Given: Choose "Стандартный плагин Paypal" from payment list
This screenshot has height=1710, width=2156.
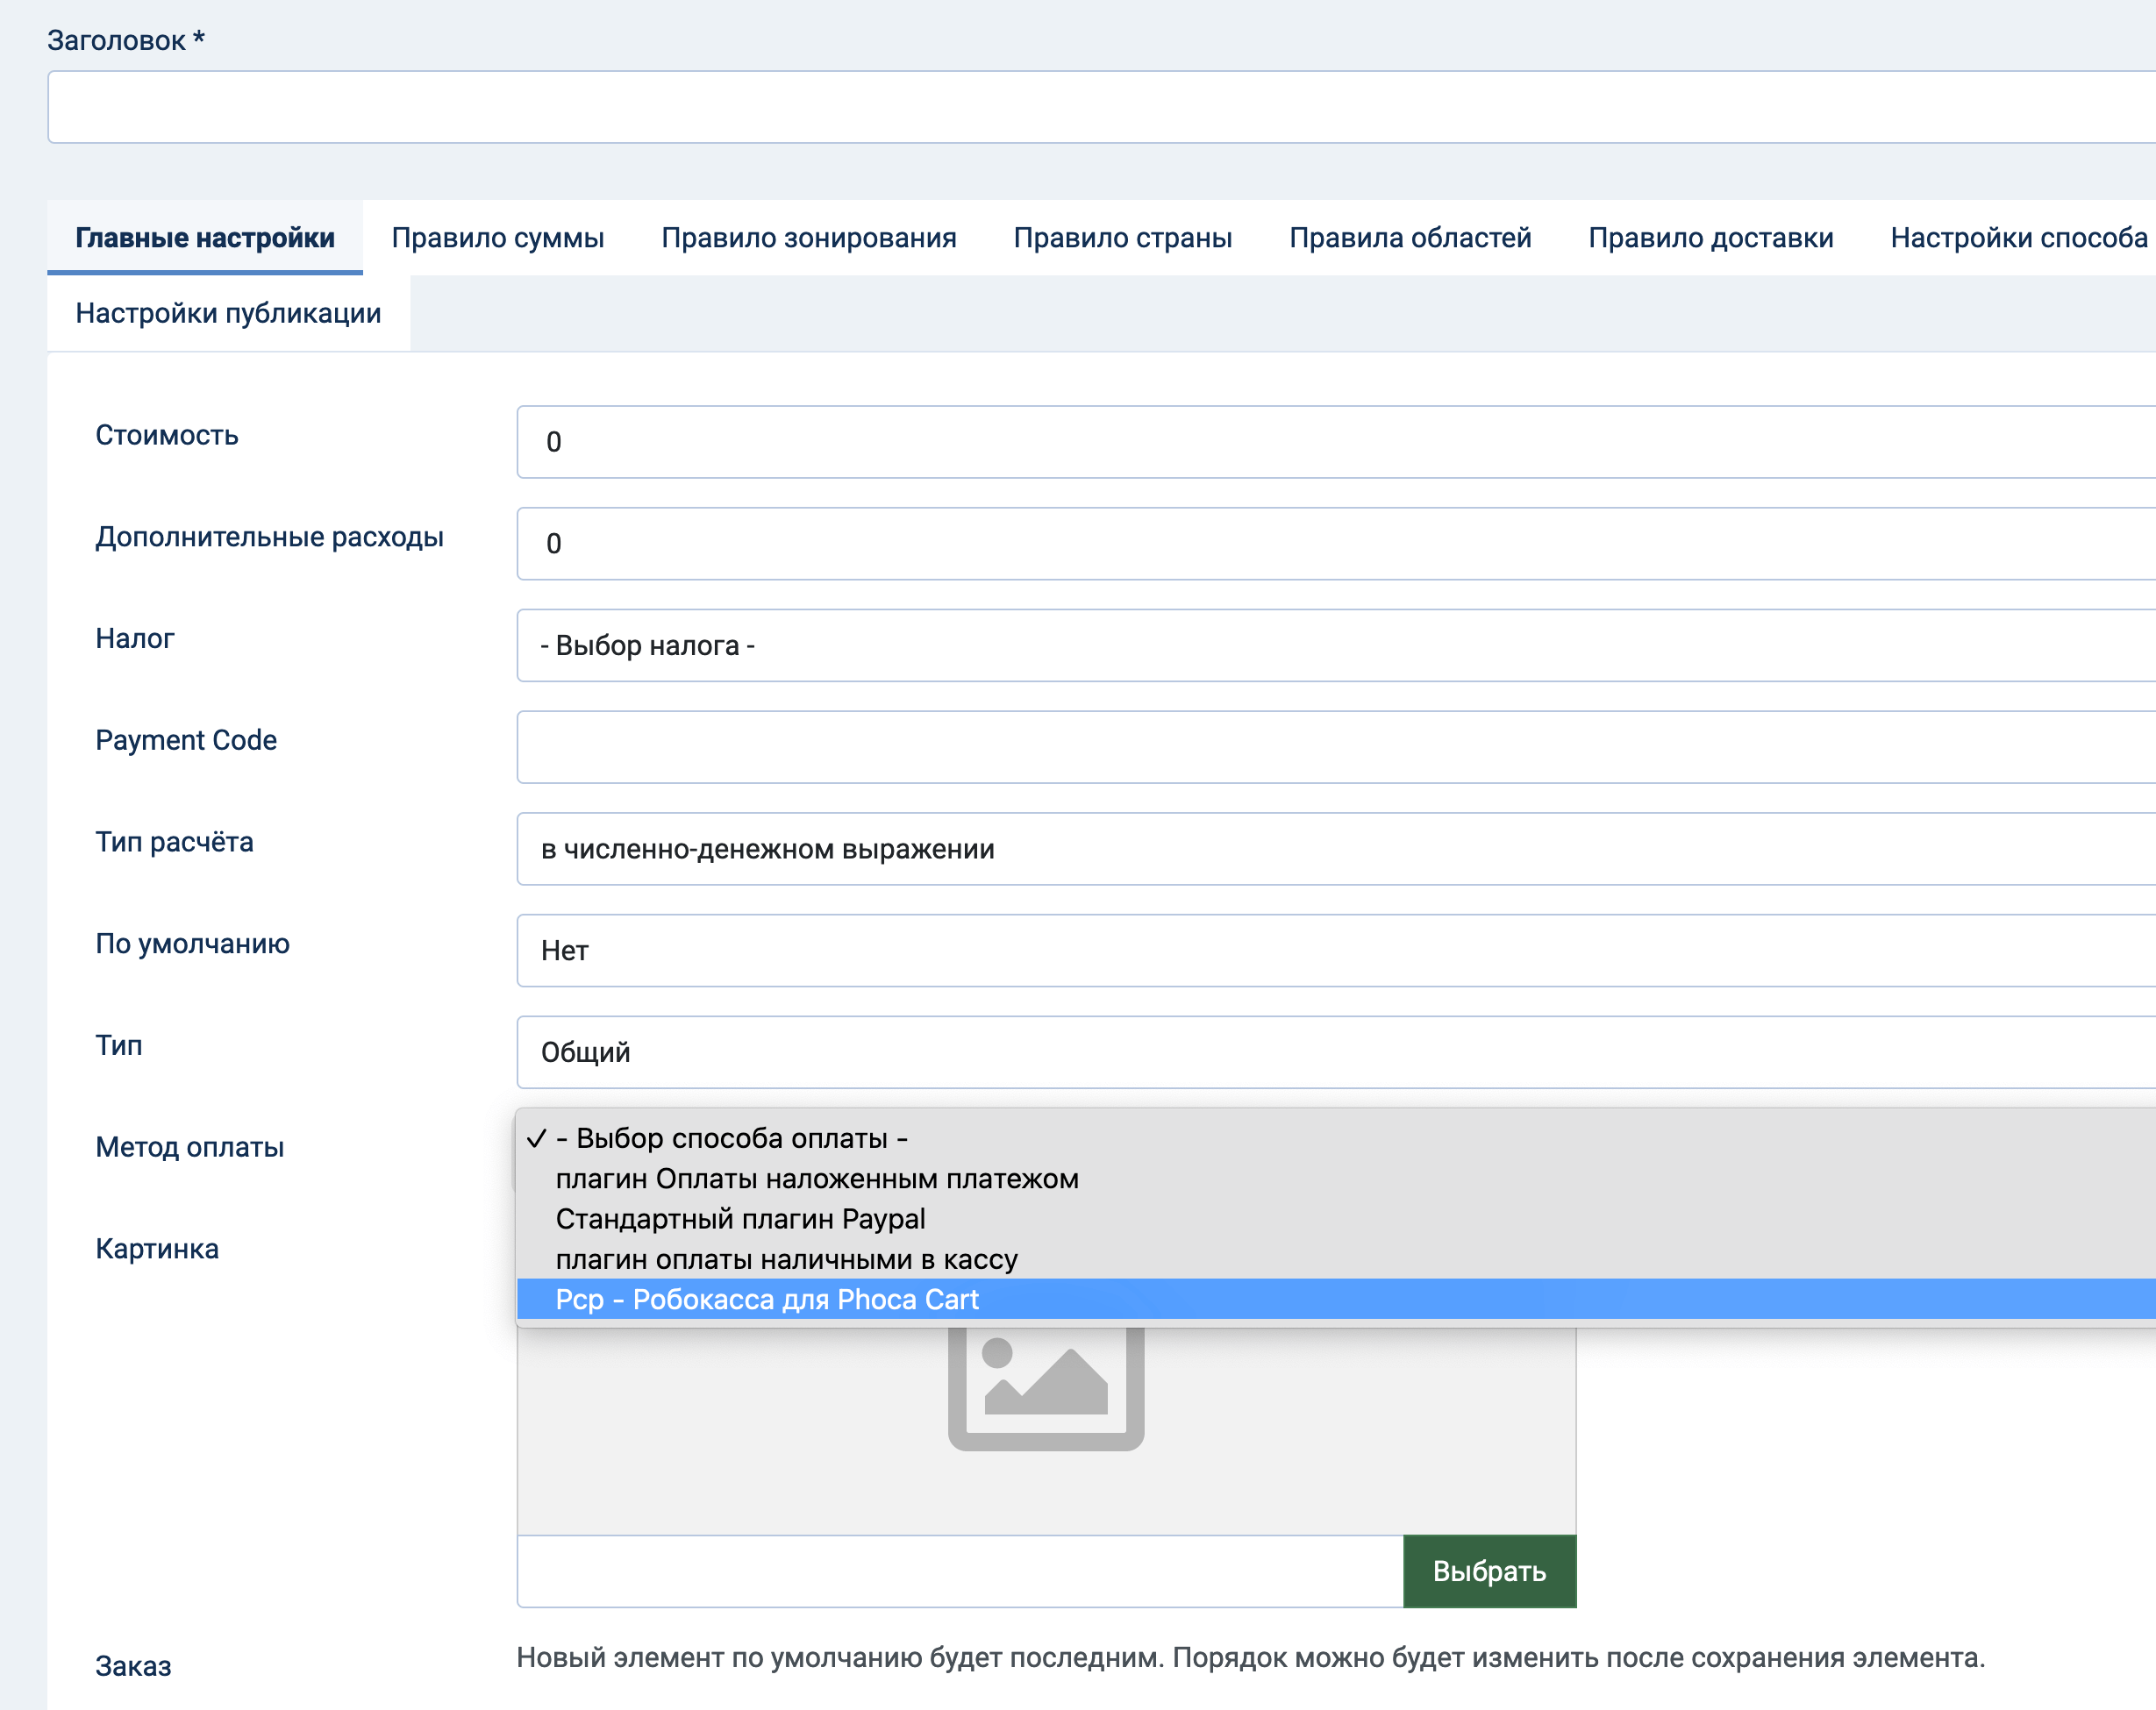Looking at the screenshot, I should point(741,1218).
